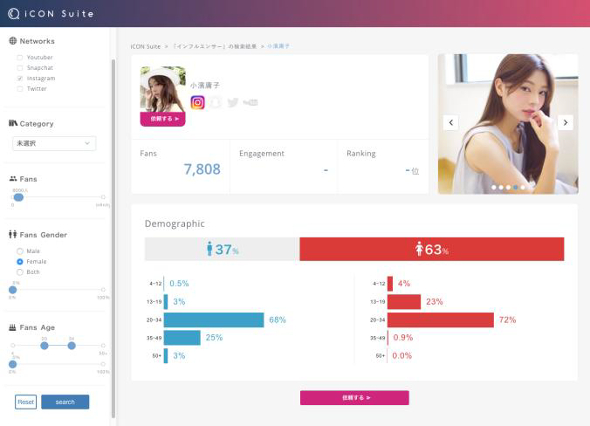Click the large pink request button below Demographic
Viewport: 590px width, 426px height.
tap(354, 398)
